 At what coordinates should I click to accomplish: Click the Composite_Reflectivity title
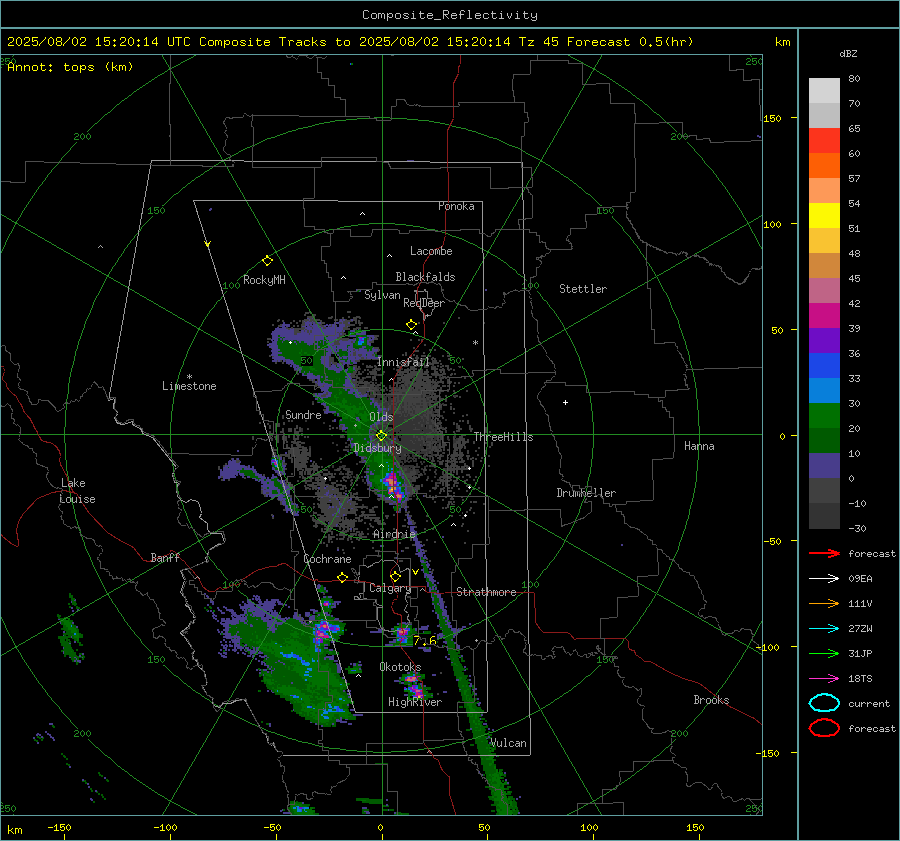[450, 15]
